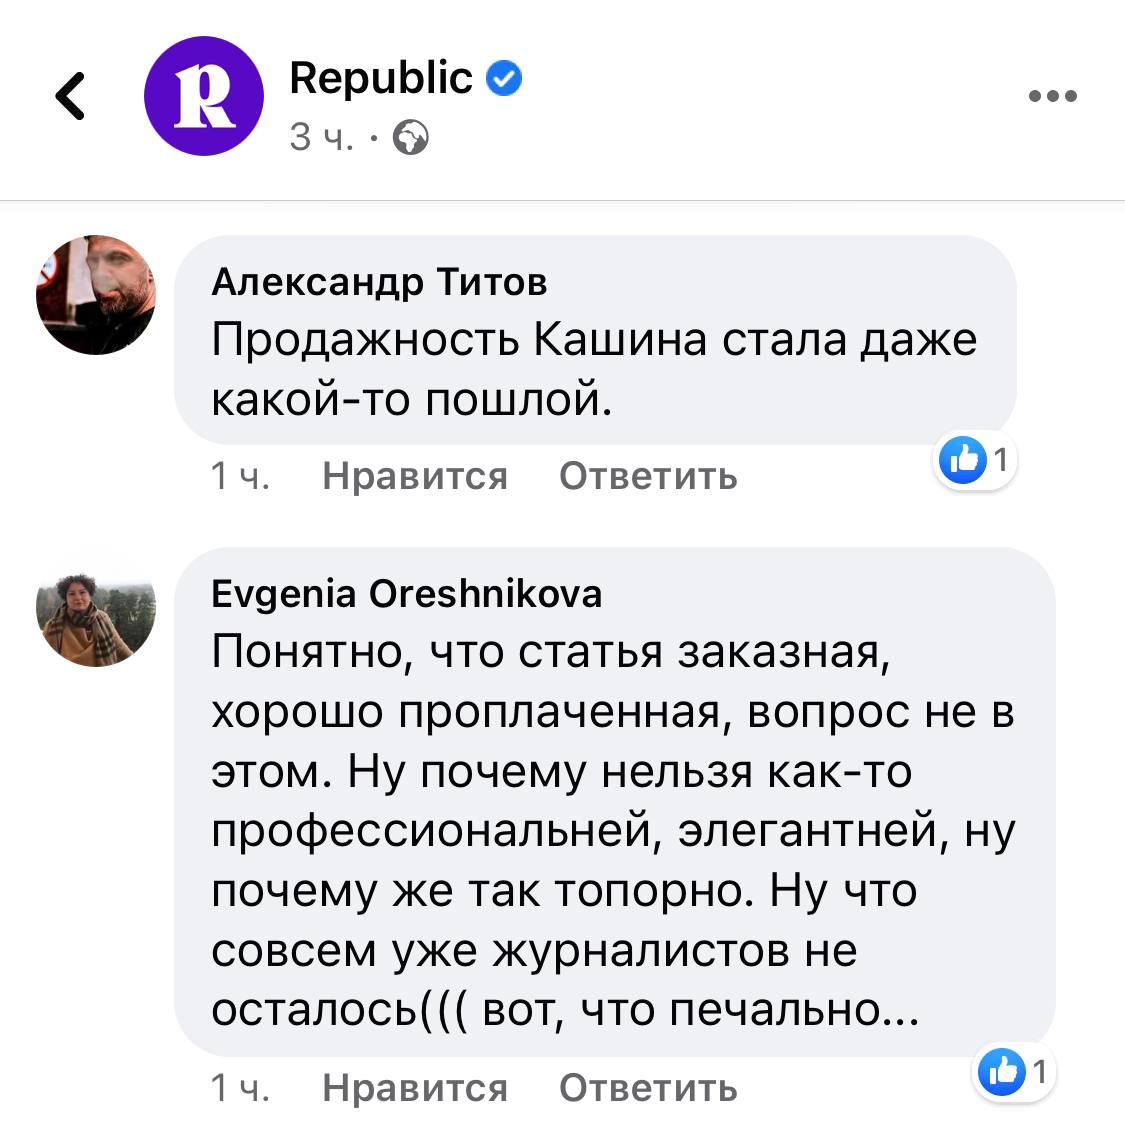Tap the 1 ч. timestamp under Титов's comment
This screenshot has width=1125, height=1138.
[240, 476]
